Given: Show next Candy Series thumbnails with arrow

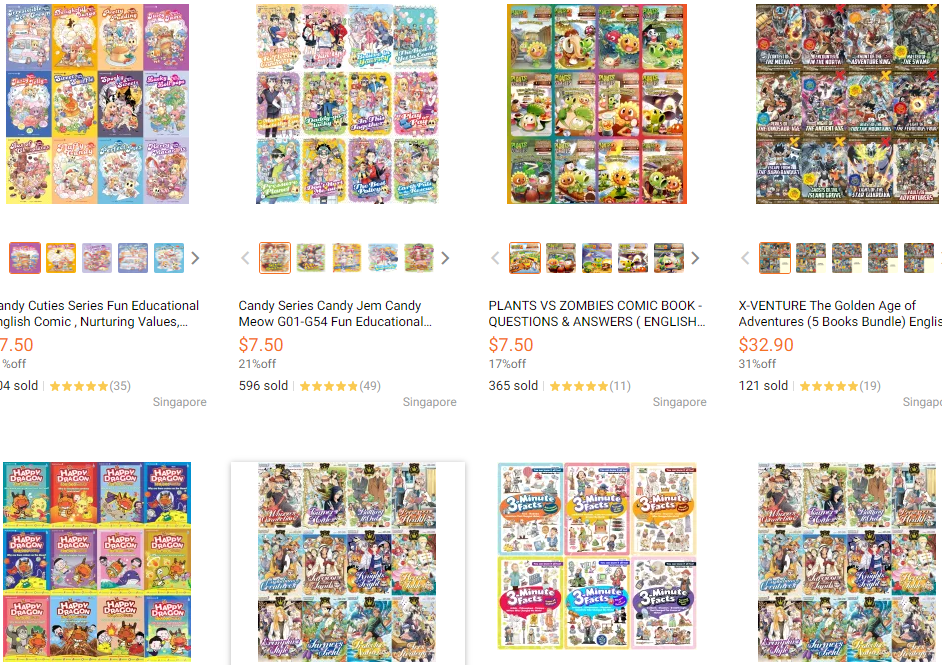Looking at the screenshot, I should pyautogui.click(x=445, y=258).
